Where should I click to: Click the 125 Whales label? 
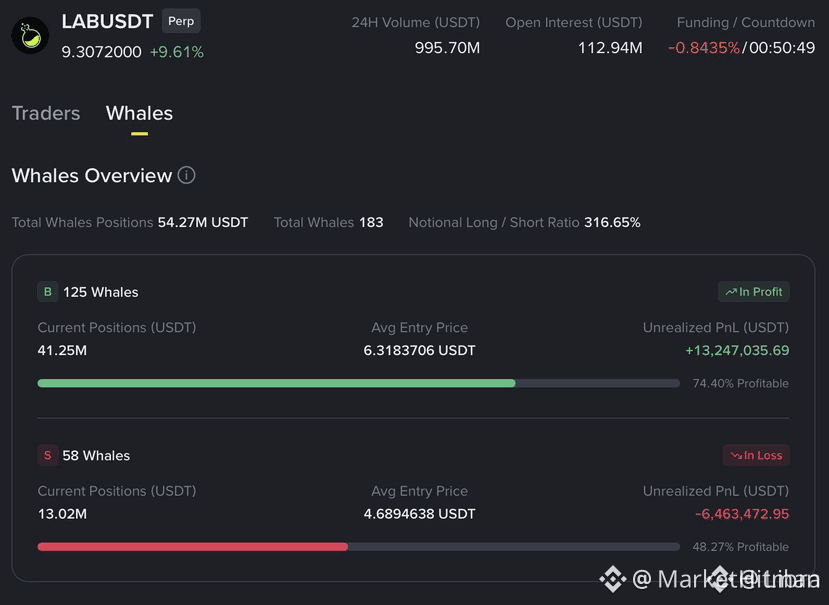(100, 292)
